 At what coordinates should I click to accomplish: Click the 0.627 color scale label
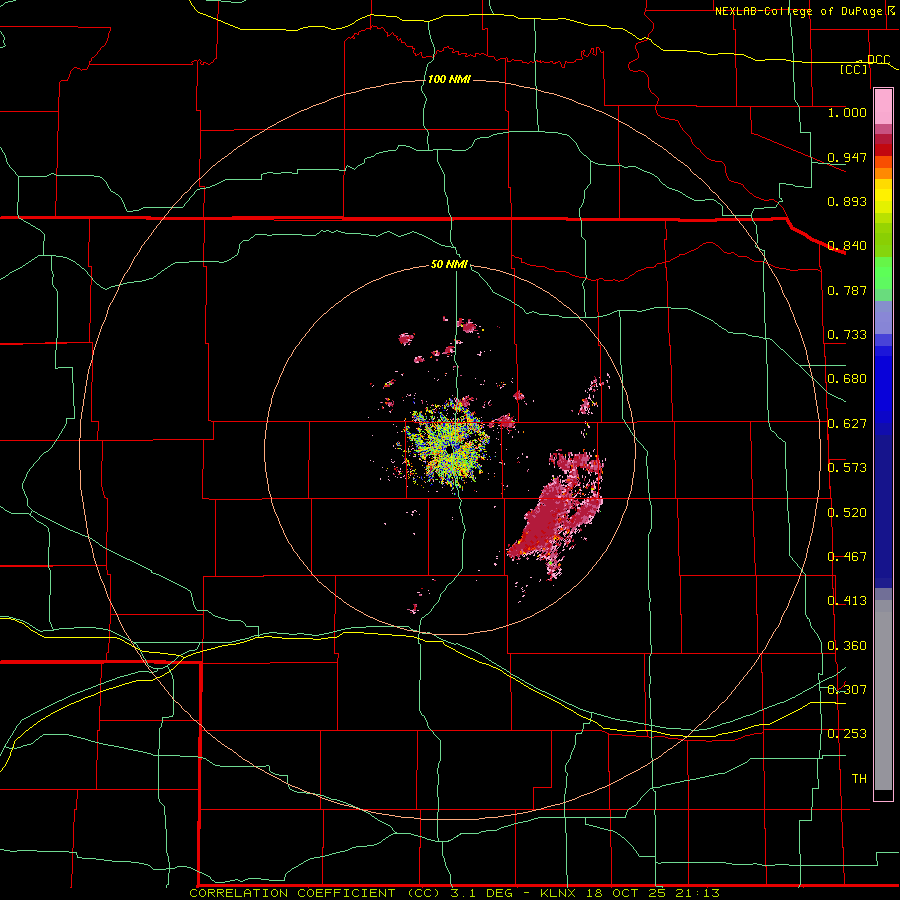pos(847,424)
